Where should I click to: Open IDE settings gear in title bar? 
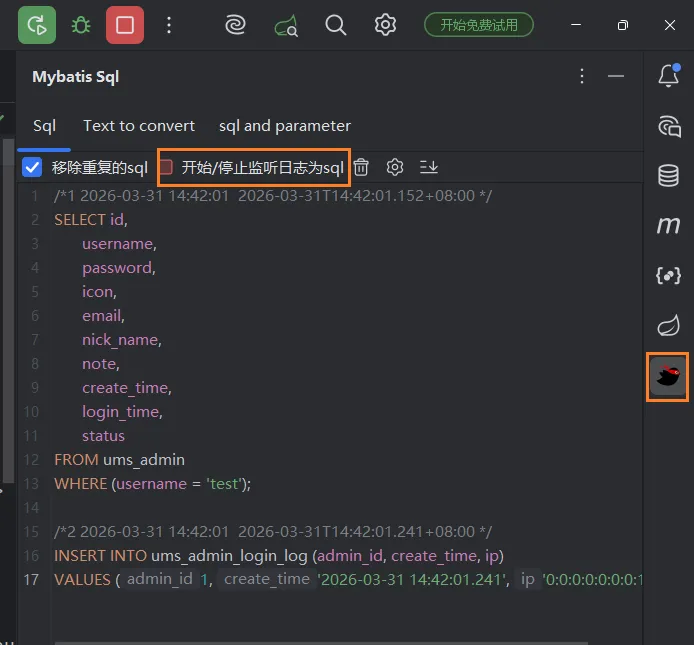[385, 25]
